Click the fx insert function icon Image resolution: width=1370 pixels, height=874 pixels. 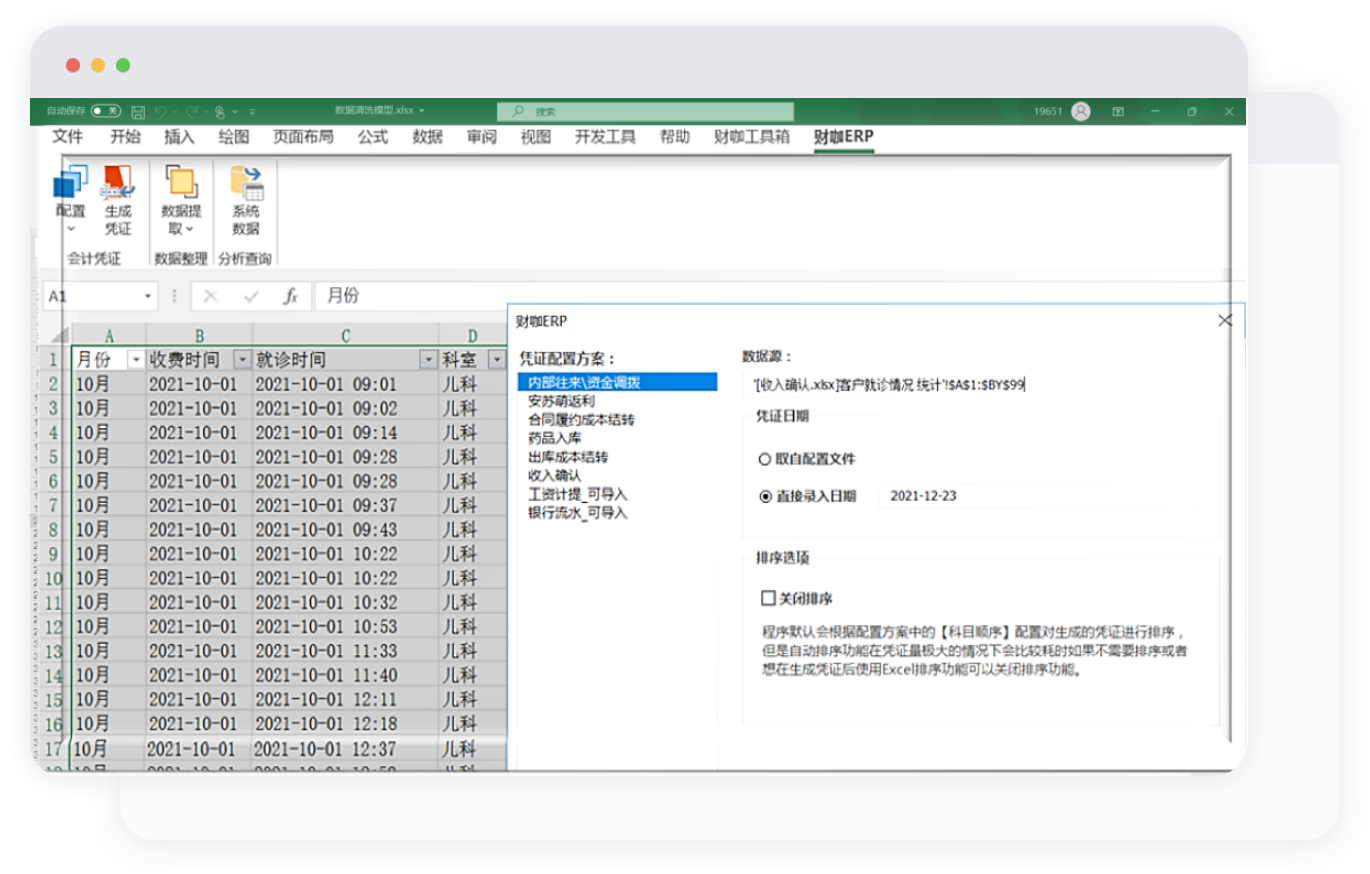[290, 296]
